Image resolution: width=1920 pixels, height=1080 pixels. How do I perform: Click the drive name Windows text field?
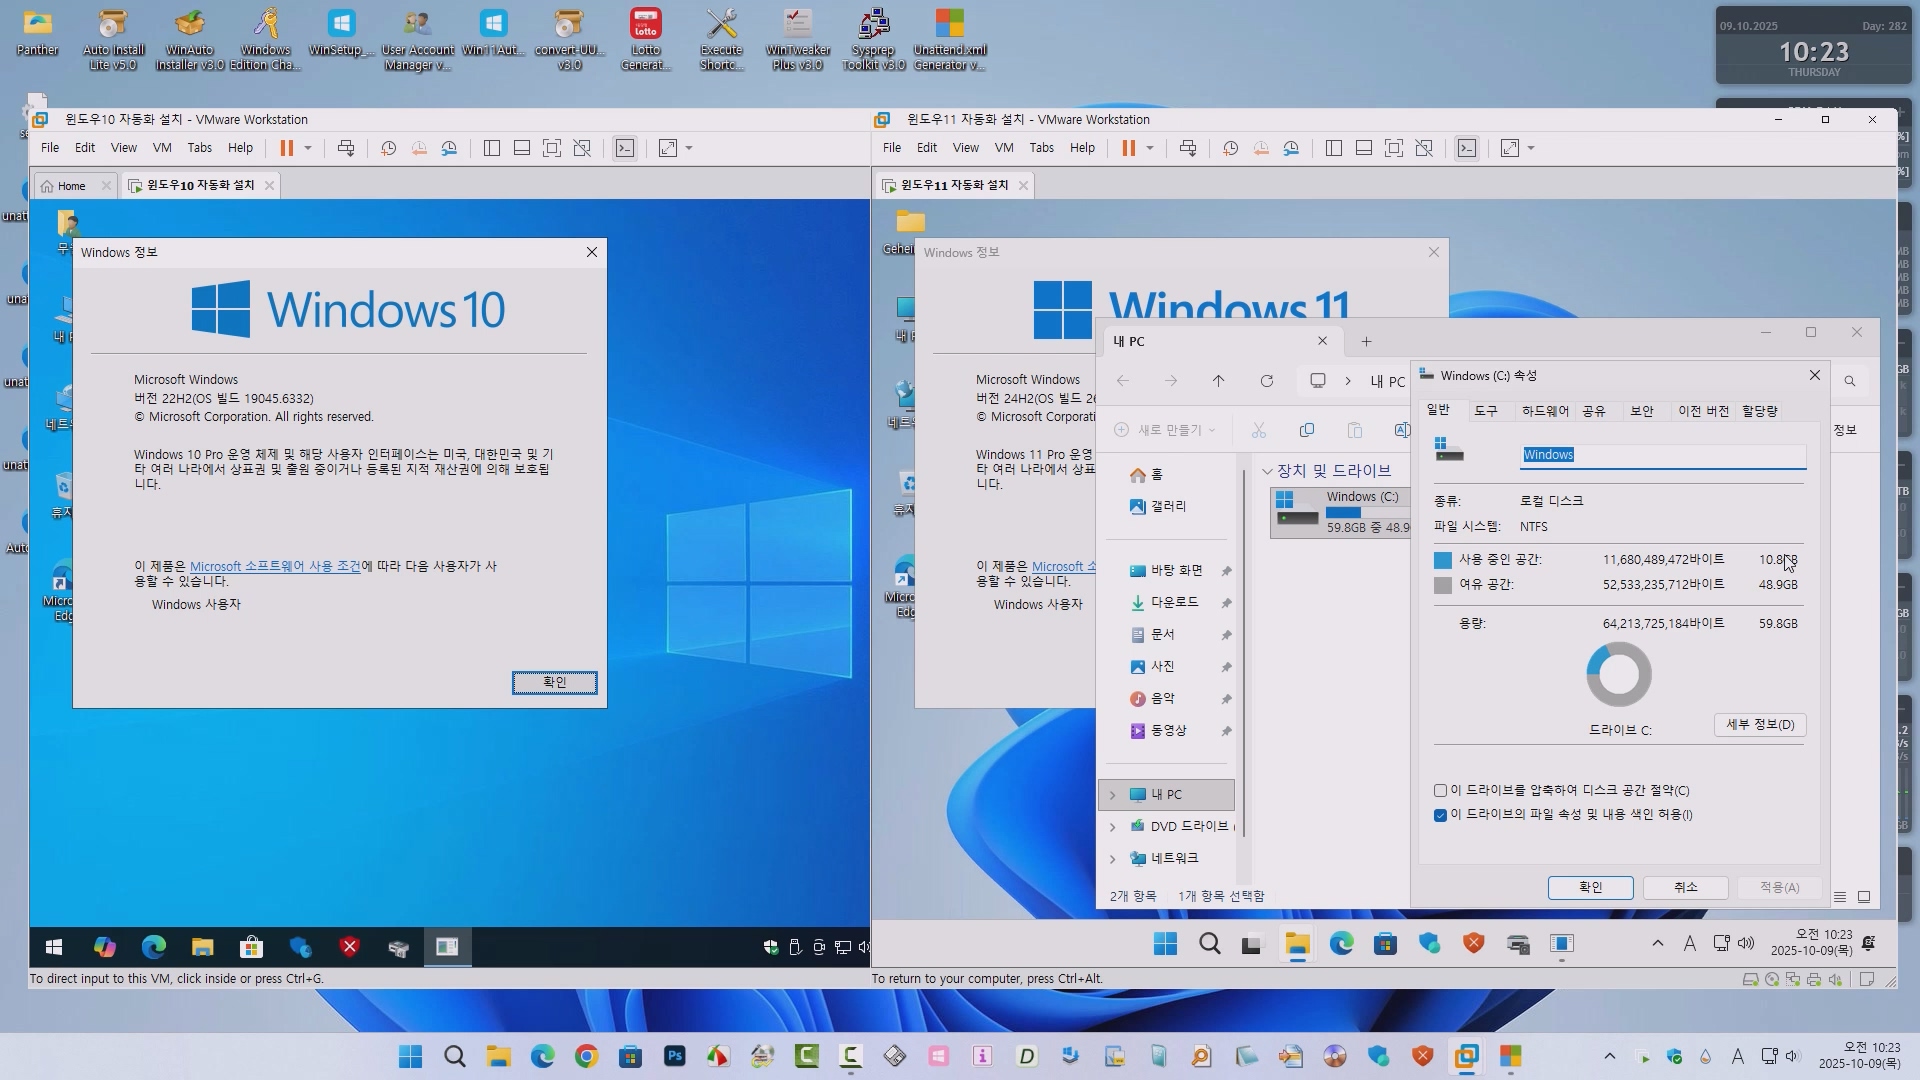pos(1662,455)
